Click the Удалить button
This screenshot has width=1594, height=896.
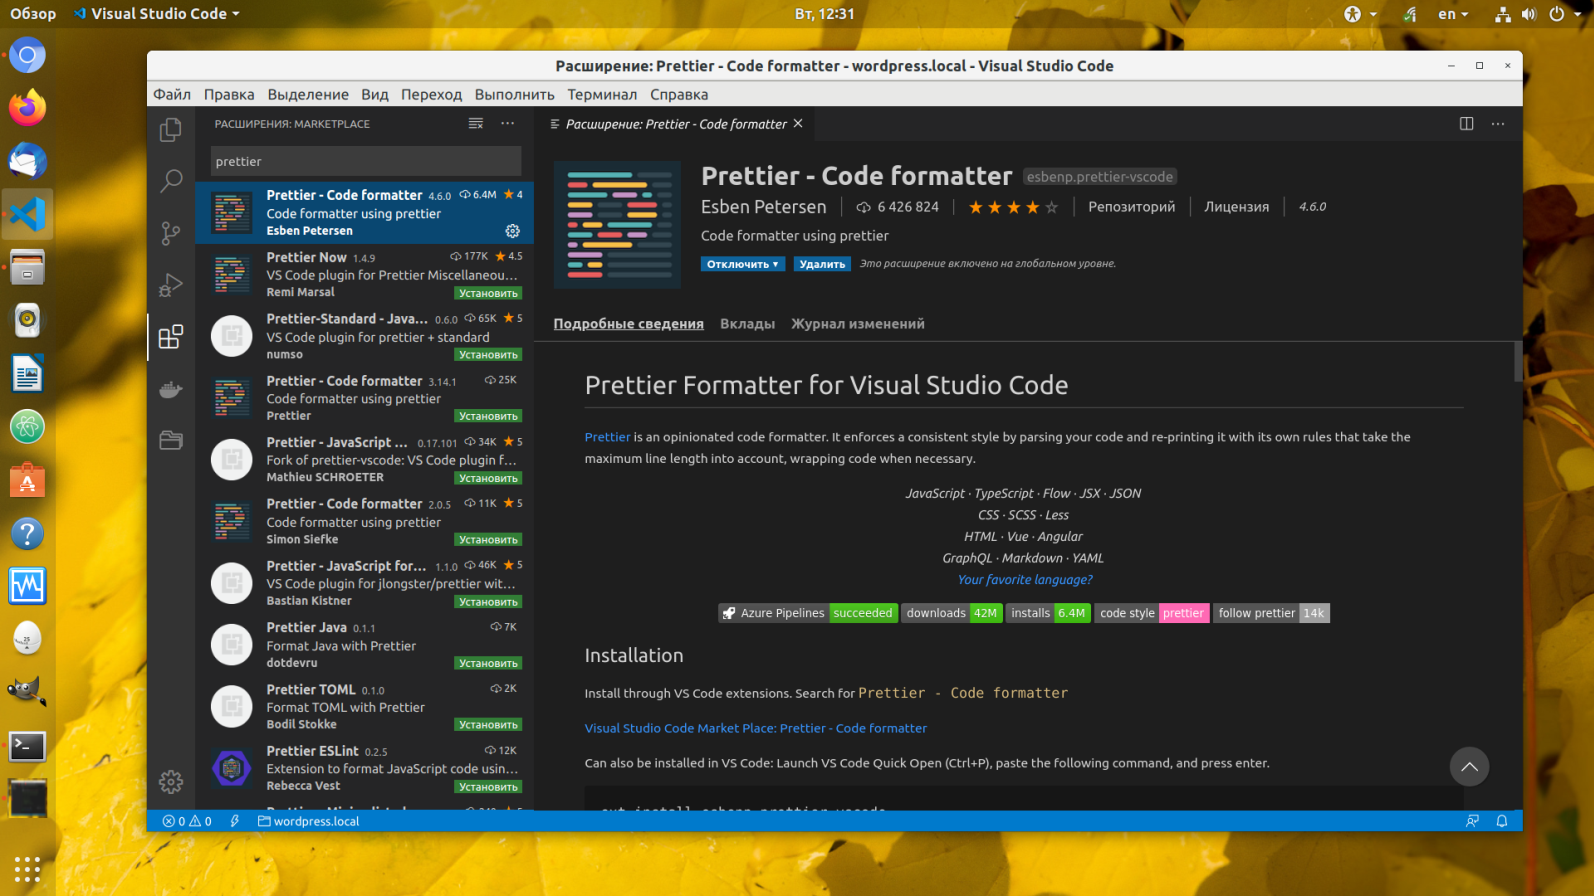pos(822,264)
